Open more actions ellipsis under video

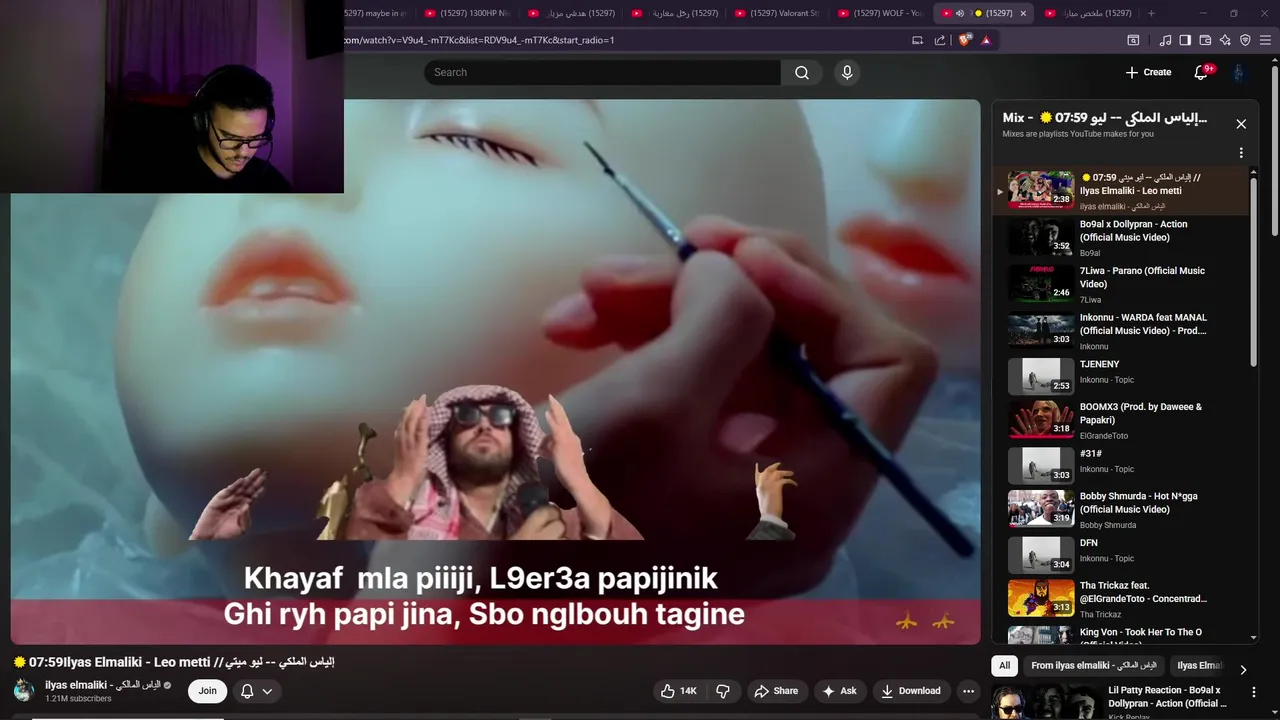click(968, 691)
